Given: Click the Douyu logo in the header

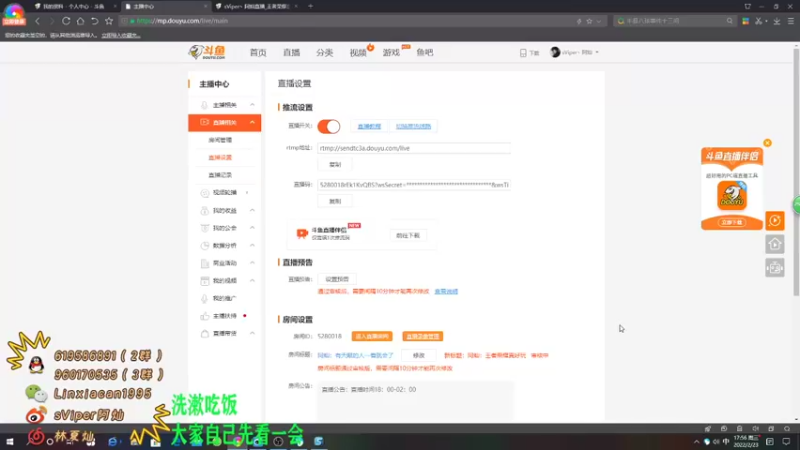Looking at the screenshot, I should click(x=207, y=52).
